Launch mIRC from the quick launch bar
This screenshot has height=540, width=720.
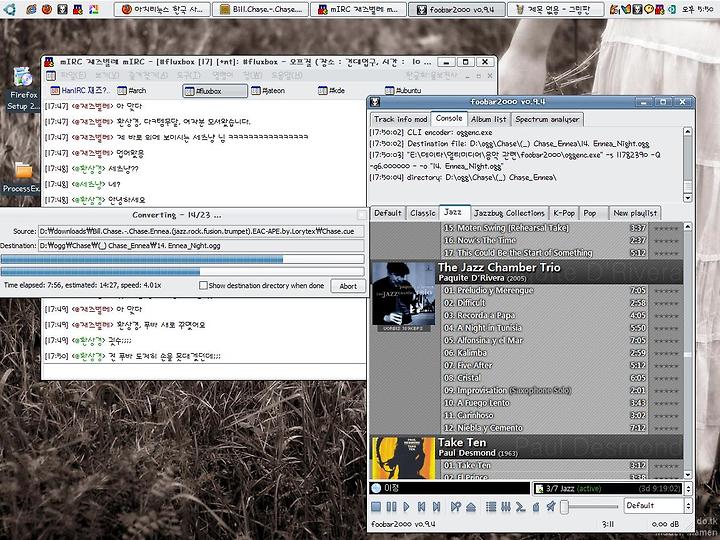tap(78, 9)
